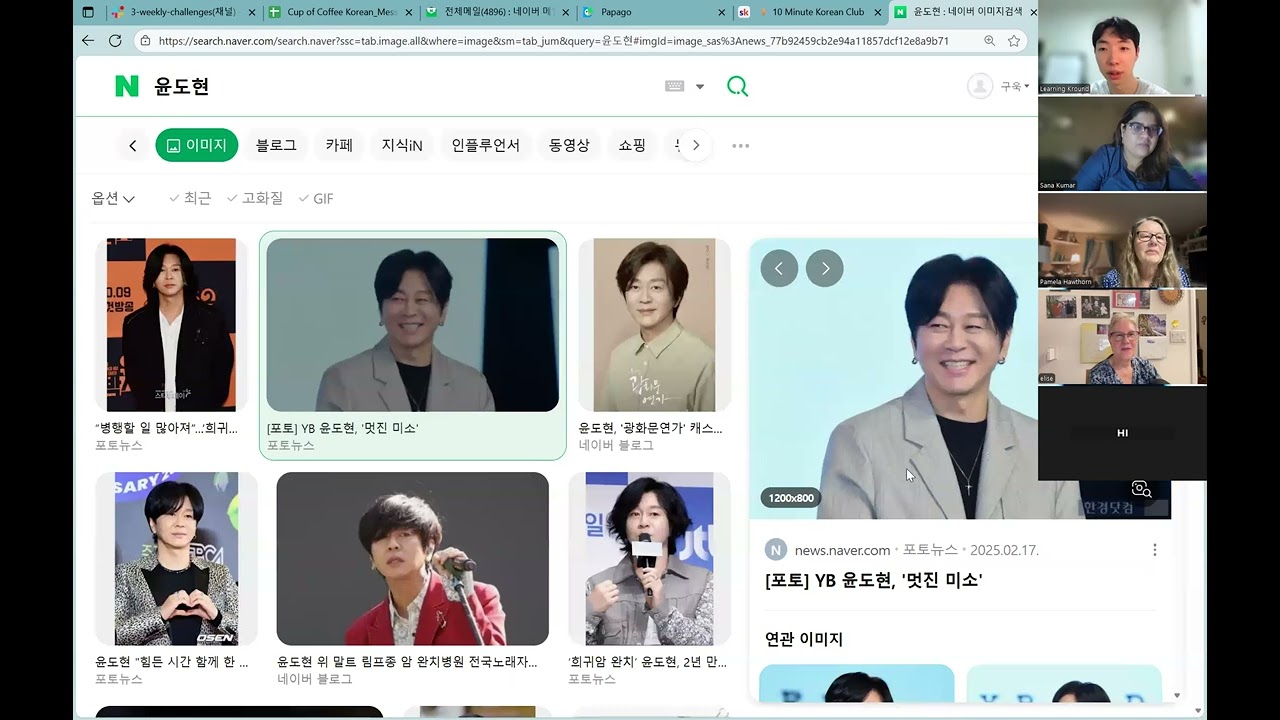This screenshot has height=720, width=1280.
Task: Select the 이미지 tab
Action: click(x=197, y=145)
